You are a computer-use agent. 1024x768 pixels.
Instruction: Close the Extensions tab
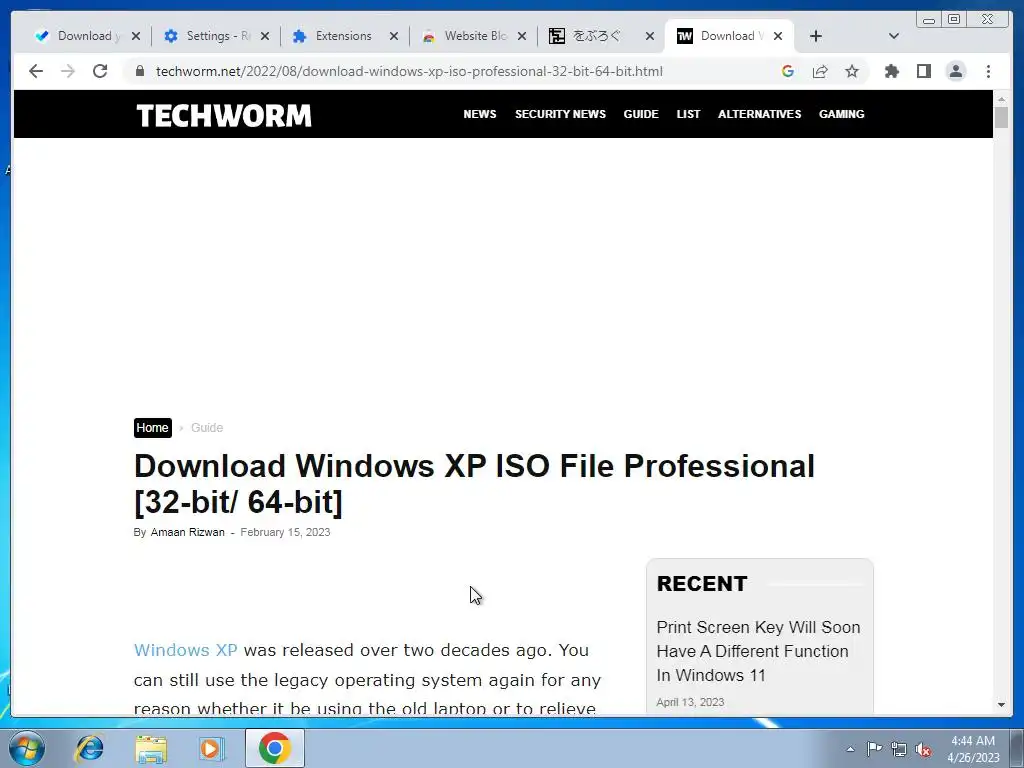click(x=394, y=37)
